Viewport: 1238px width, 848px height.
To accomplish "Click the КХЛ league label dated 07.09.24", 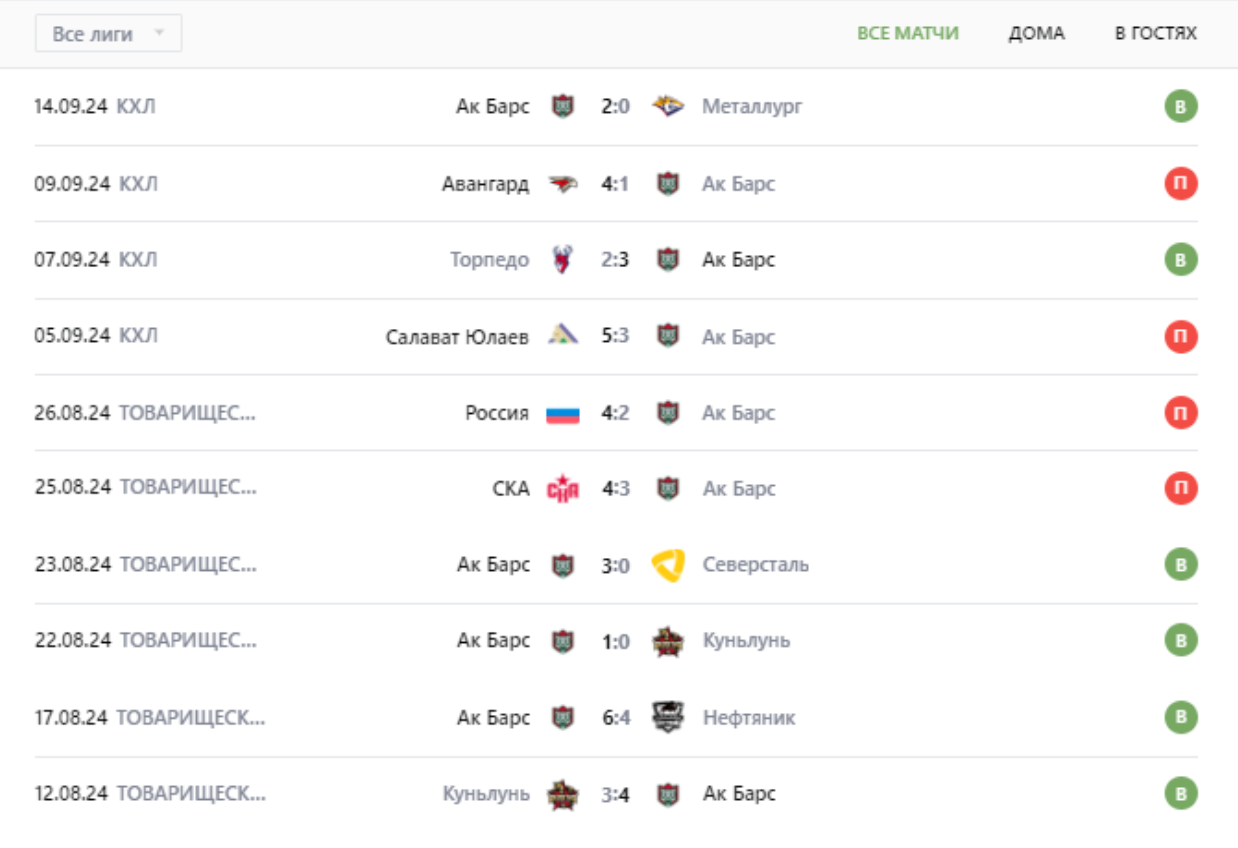I will pyautogui.click(x=138, y=260).
